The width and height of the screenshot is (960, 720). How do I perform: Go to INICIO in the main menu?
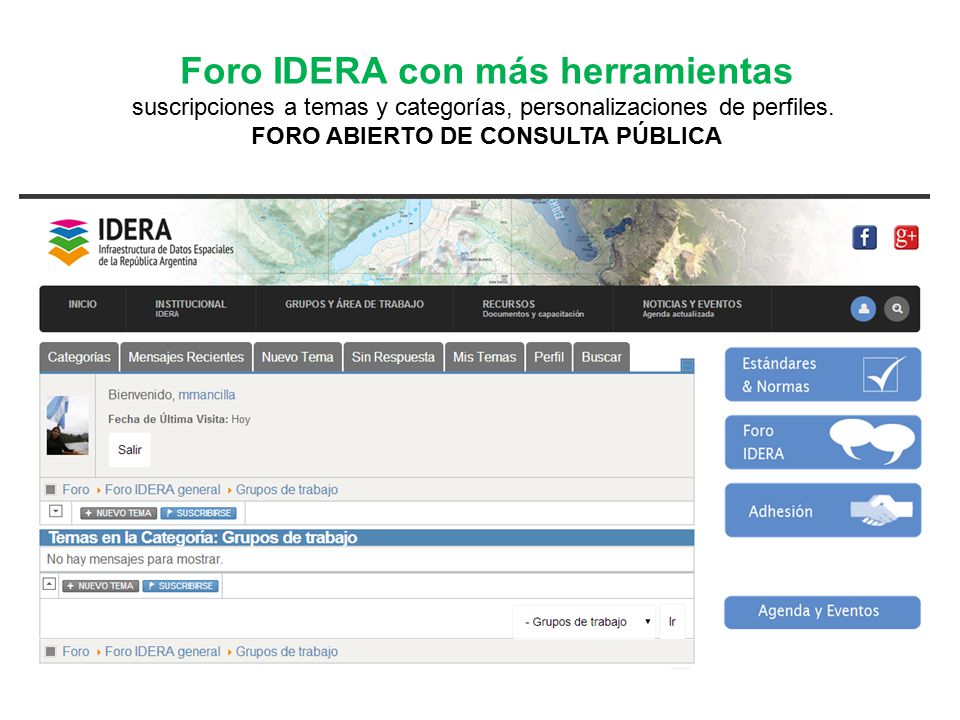click(x=83, y=304)
